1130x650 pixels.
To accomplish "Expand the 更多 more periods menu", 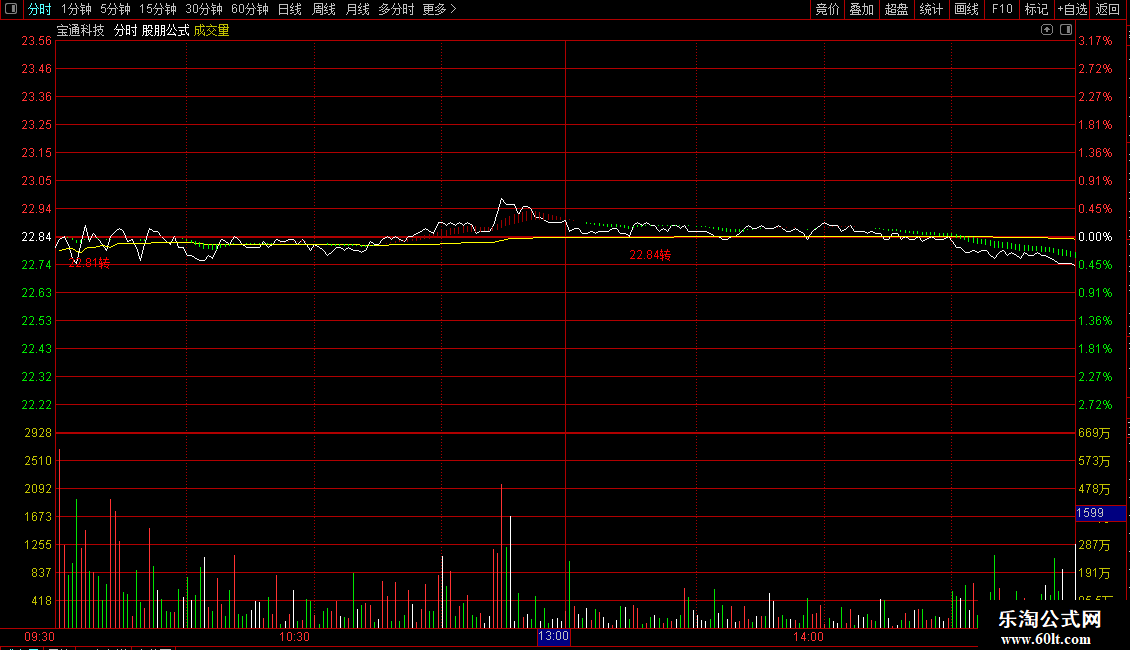I will (x=440, y=9).
